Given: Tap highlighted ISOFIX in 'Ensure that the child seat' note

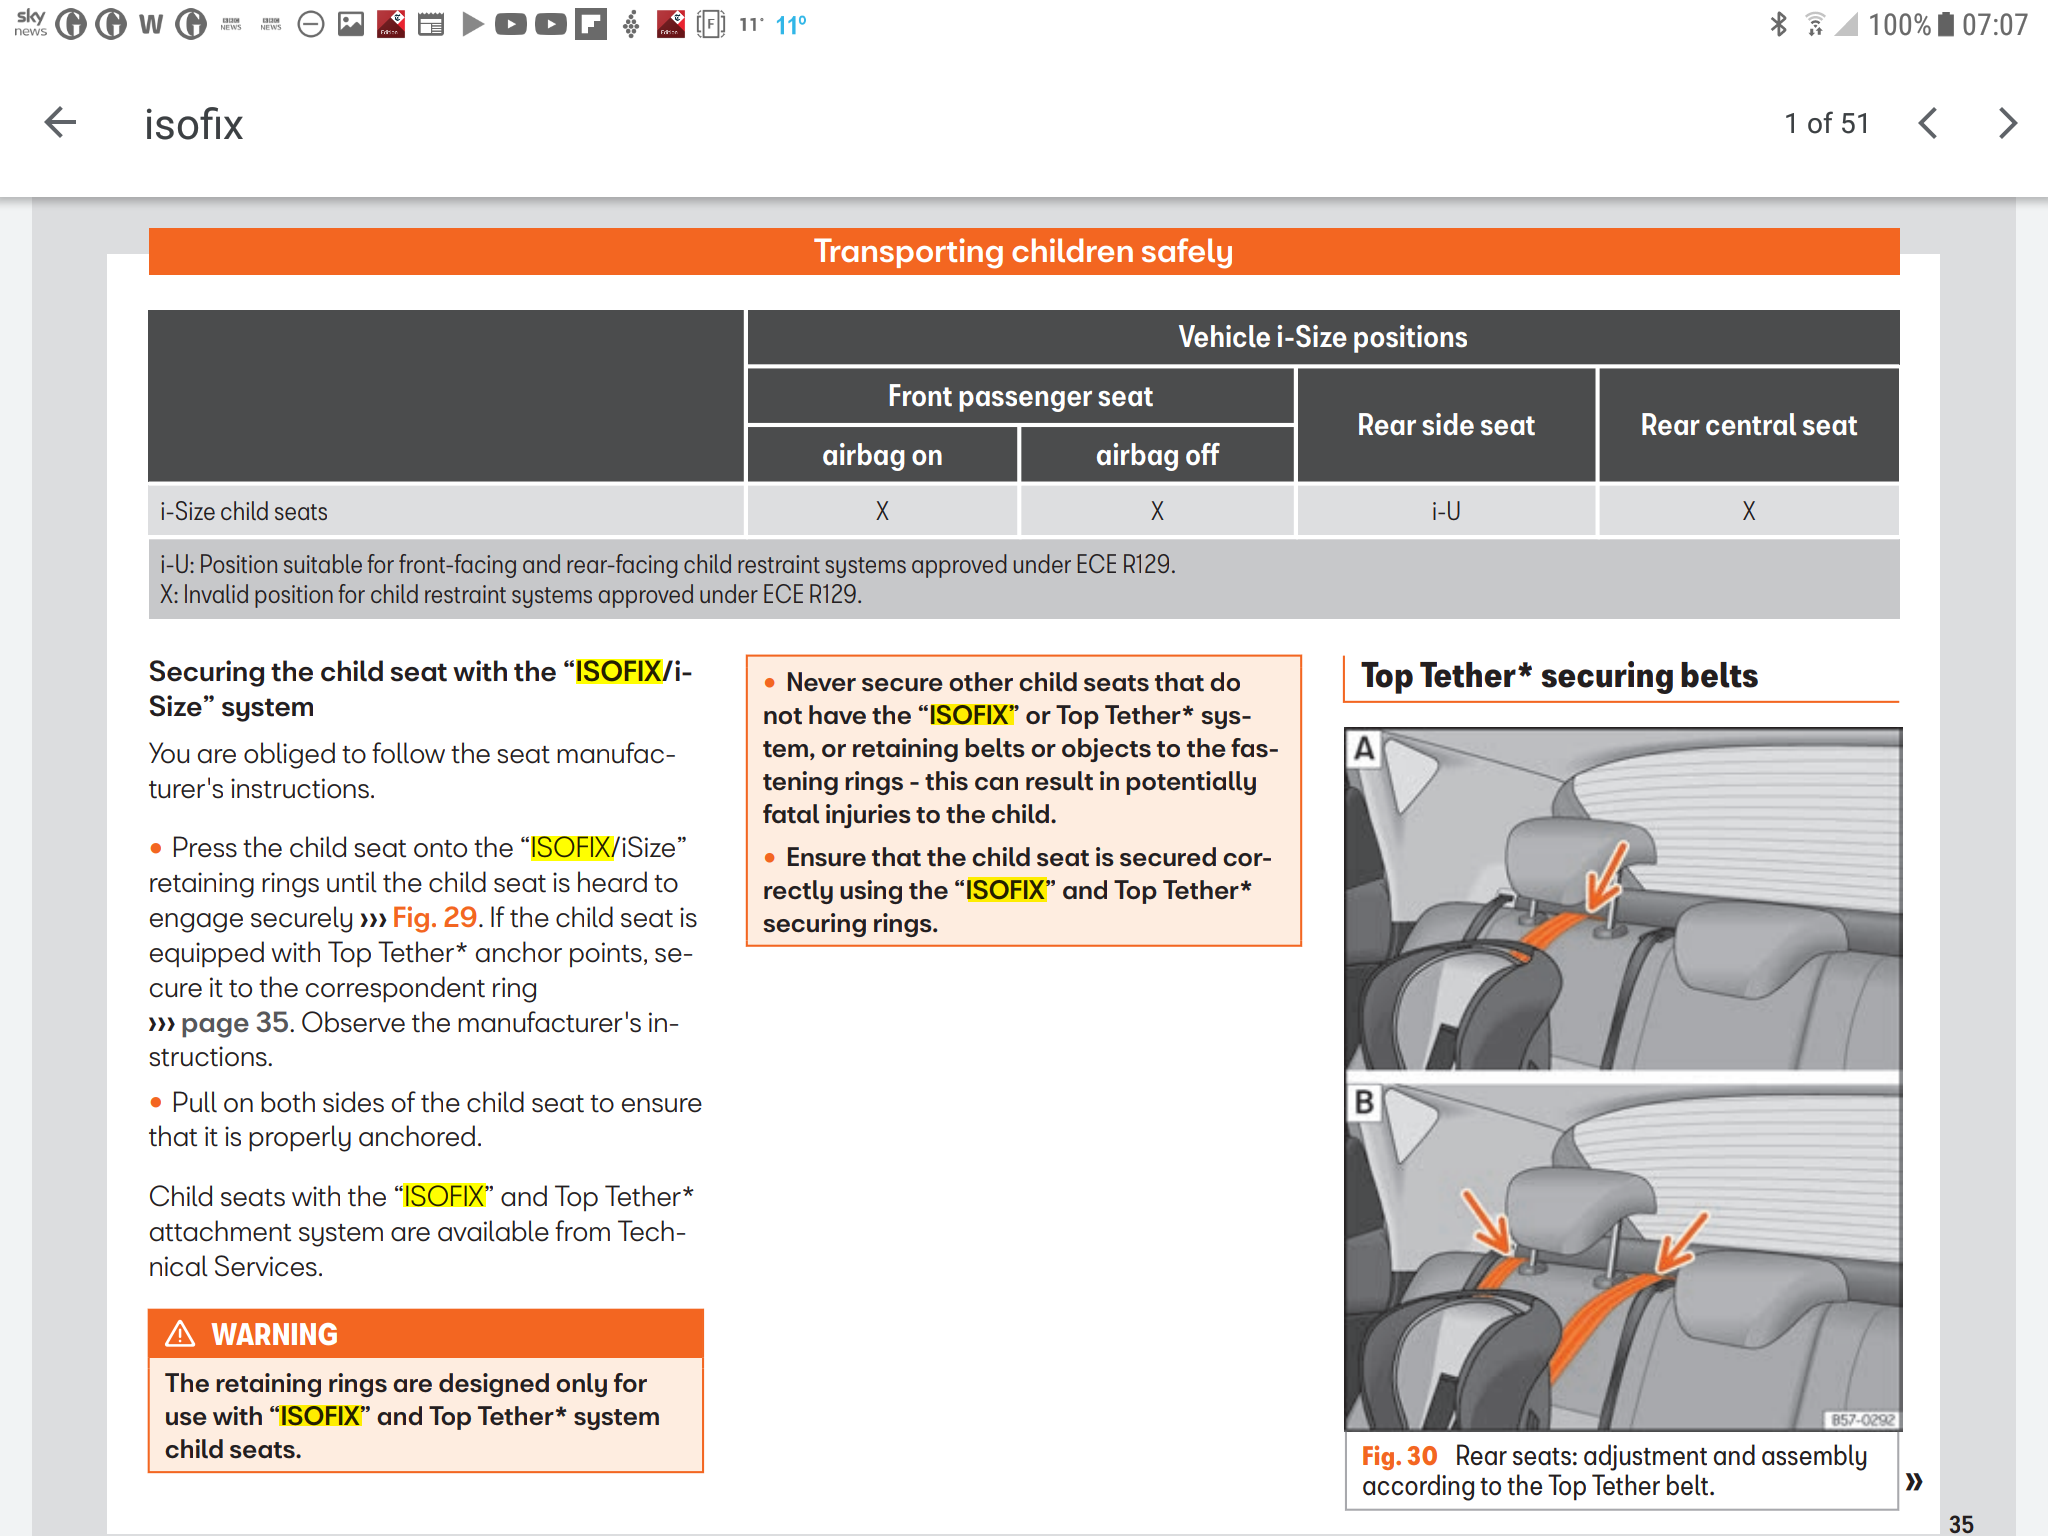Looking at the screenshot, I should pos(1005,890).
